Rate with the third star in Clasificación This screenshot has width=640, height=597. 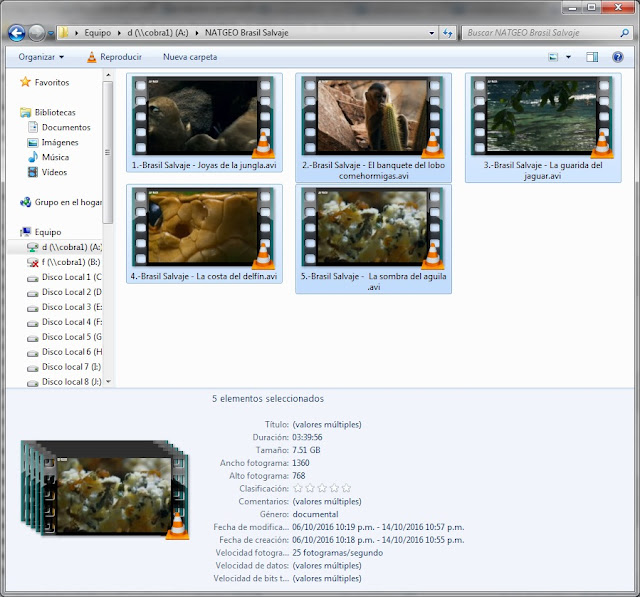coord(322,488)
